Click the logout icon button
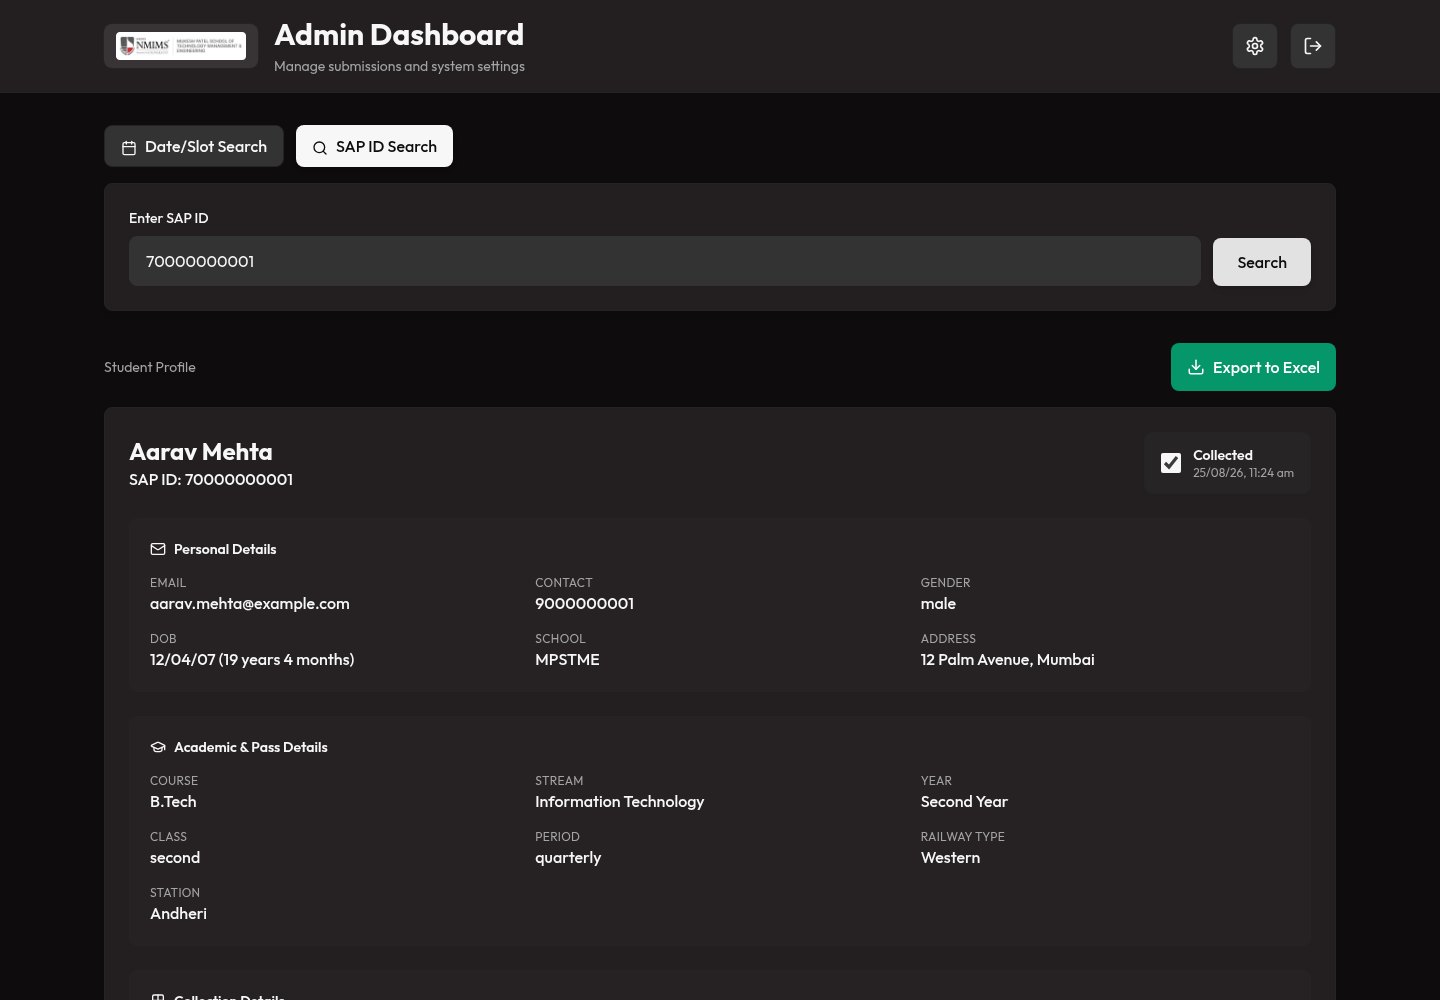Viewport: 1440px width, 1000px height. click(1313, 46)
